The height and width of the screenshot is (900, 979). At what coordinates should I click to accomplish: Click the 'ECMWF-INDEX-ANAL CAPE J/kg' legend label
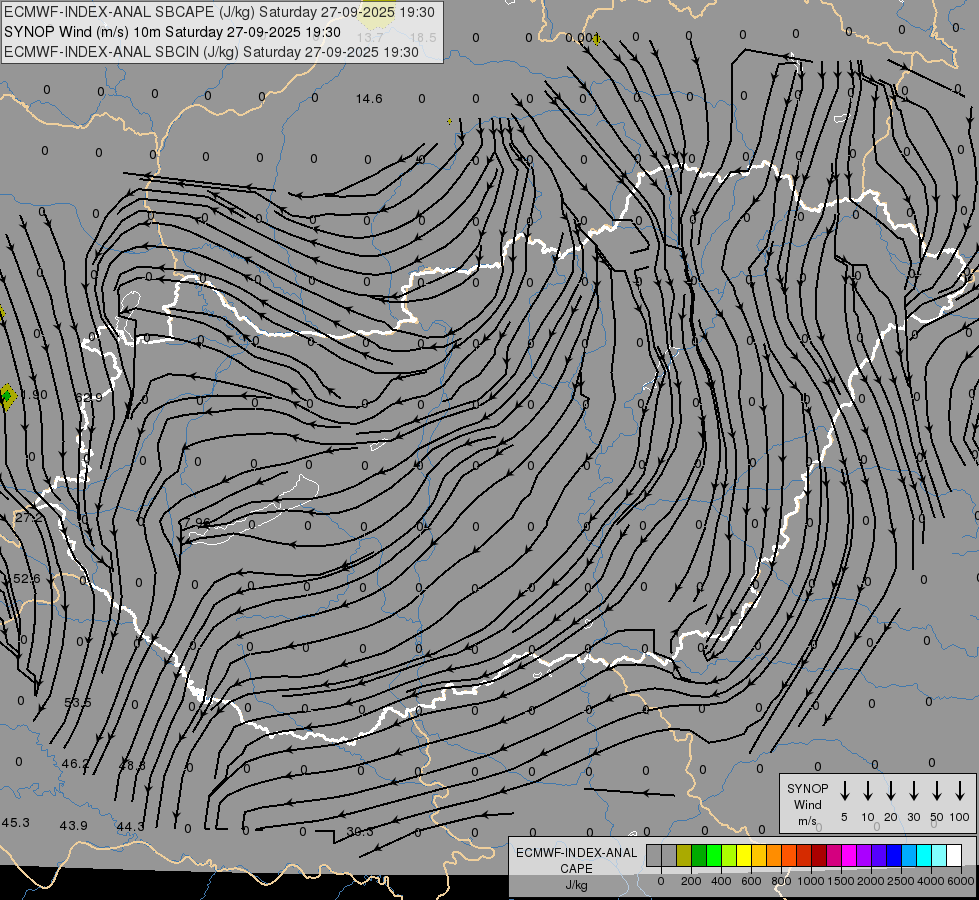pyautogui.click(x=576, y=868)
